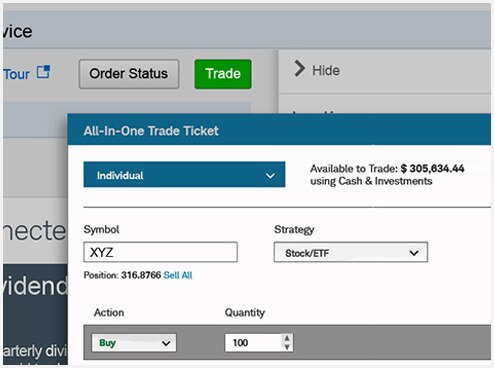Screen dimensions: 494x368
Task: Click the Stock/ETF dropdown arrow icon
Action: tap(414, 253)
